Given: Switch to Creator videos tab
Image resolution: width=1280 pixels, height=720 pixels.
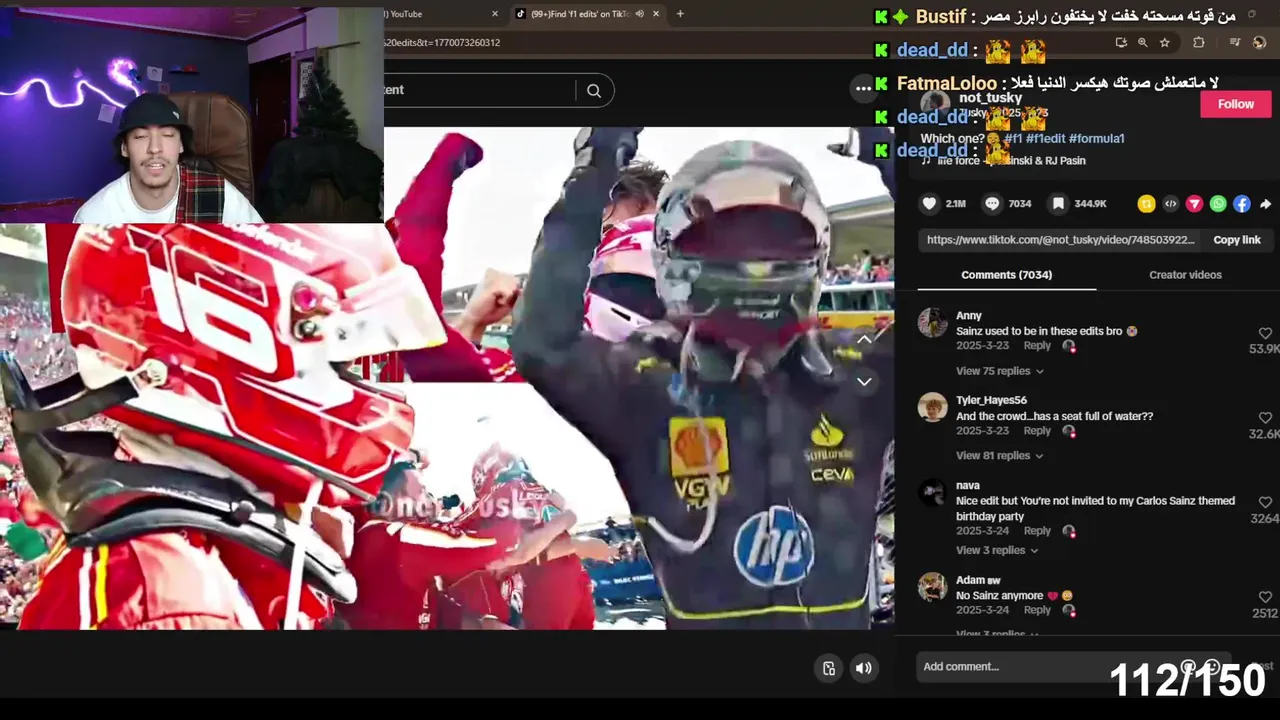Looking at the screenshot, I should 1185,275.
